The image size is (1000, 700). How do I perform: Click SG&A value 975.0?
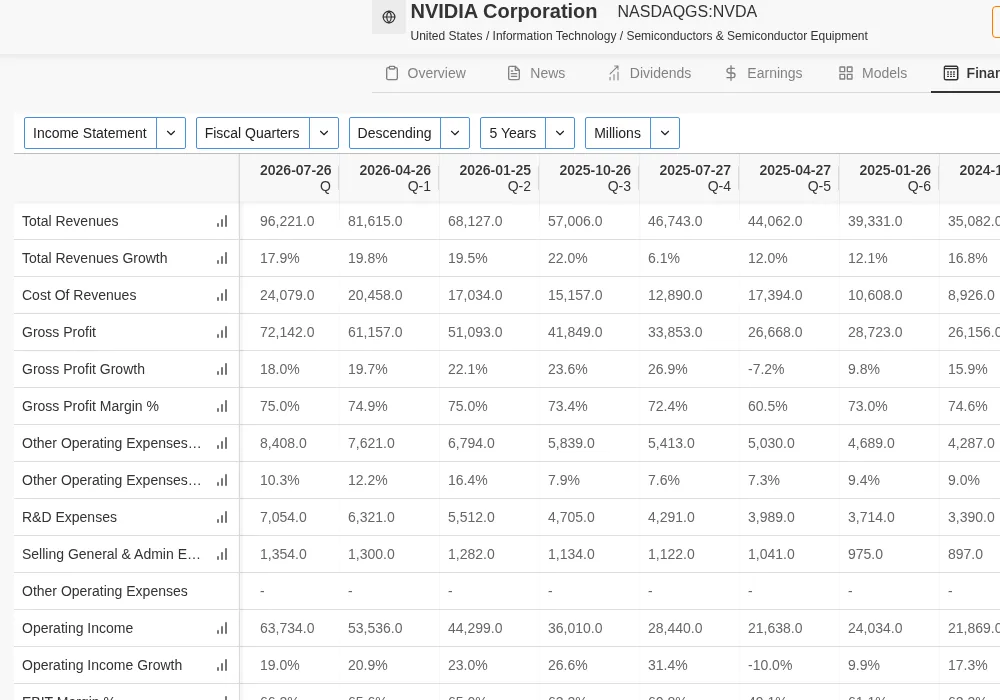pyautogui.click(x=865, y=554)
